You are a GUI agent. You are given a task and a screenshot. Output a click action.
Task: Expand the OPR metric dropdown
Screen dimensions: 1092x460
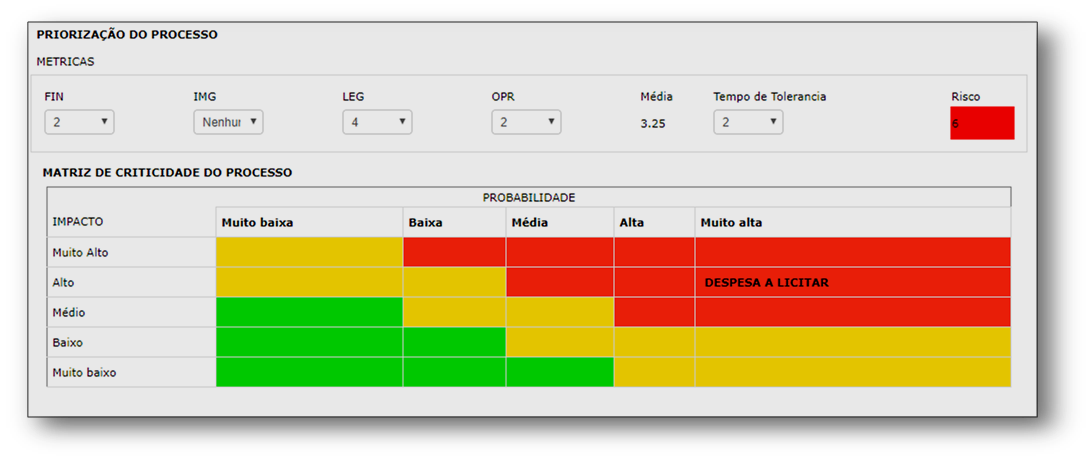click(x=526, y=122)
